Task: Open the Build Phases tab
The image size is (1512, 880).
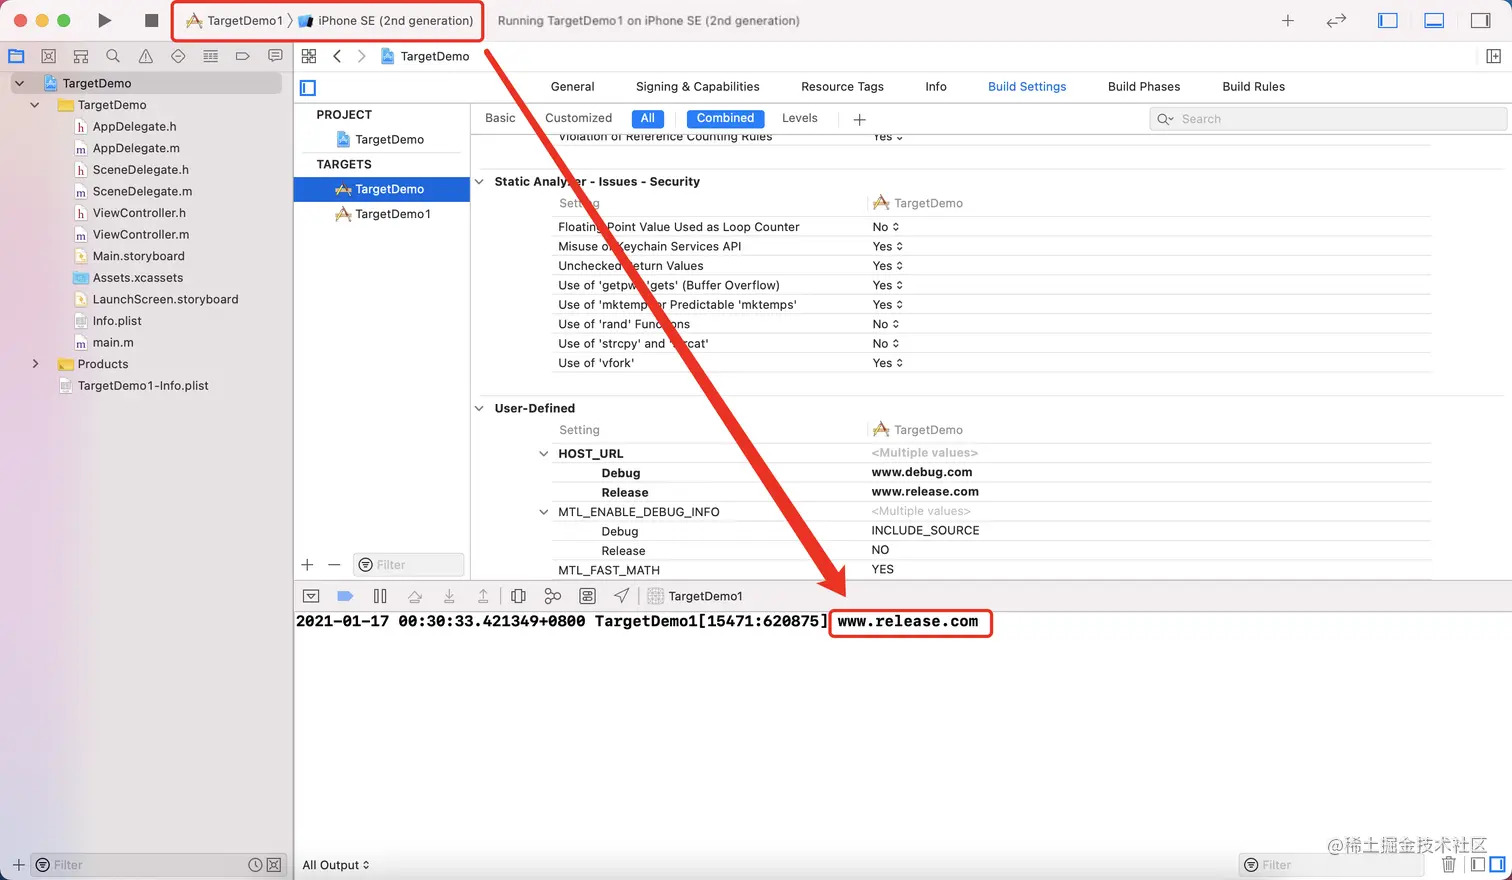Action: [1144, 87]
